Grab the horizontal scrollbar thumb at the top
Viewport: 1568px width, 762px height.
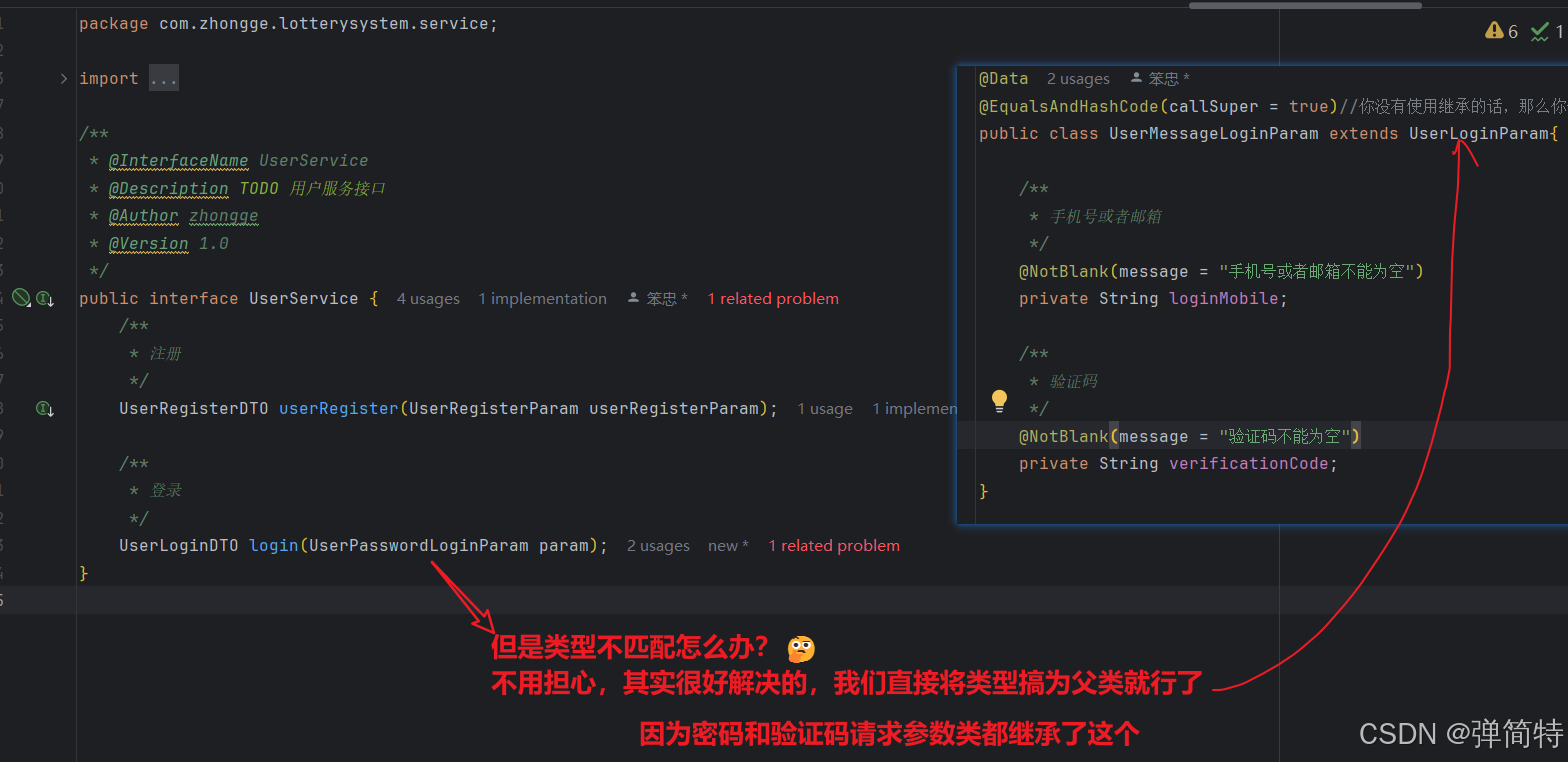pyautogui.click(x=1305, y=5)
